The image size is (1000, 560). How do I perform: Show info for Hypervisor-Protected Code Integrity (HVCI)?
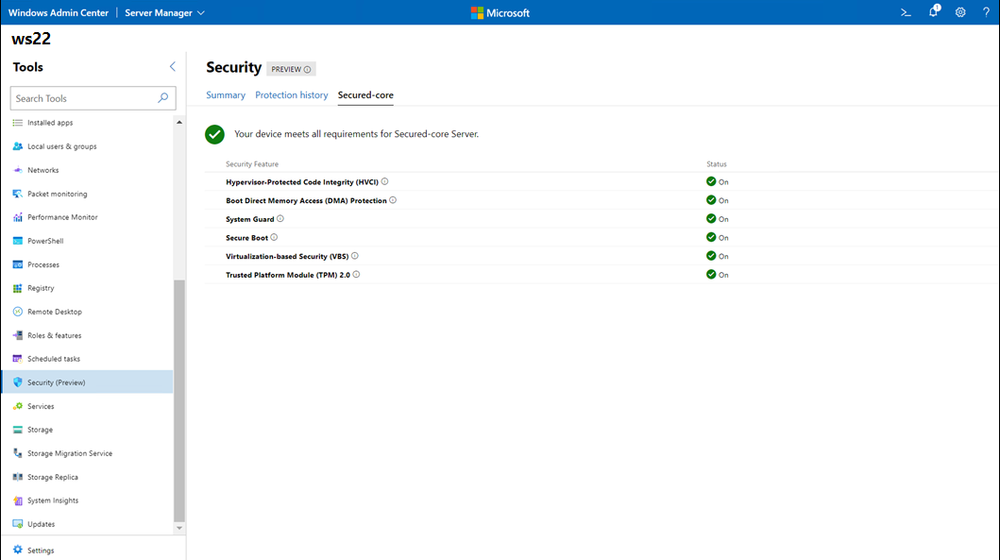[385, 182]
